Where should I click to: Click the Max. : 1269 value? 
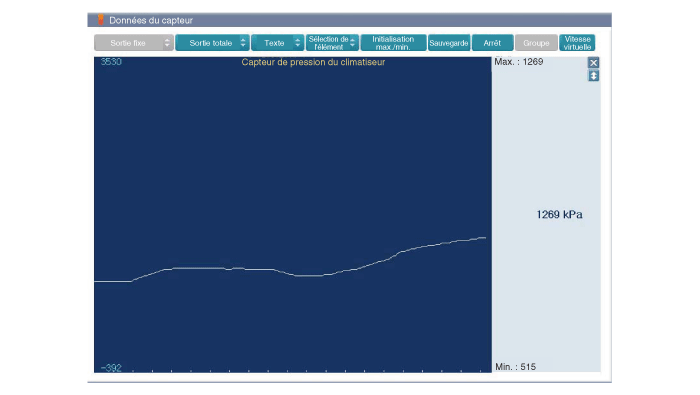click(x=519, y=62)
